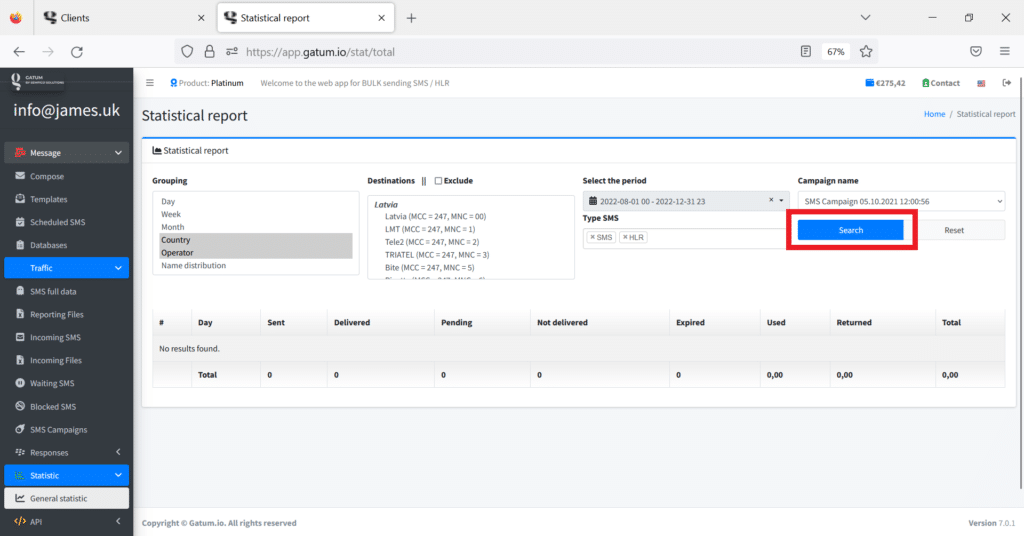
Task: Expand the Responses sidebar section
Action: tap(67, 452)
